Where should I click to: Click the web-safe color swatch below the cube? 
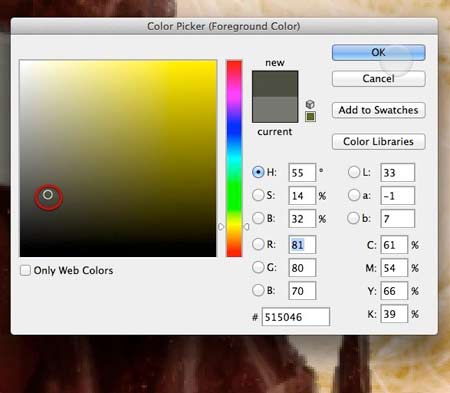(x=310, y=116)
